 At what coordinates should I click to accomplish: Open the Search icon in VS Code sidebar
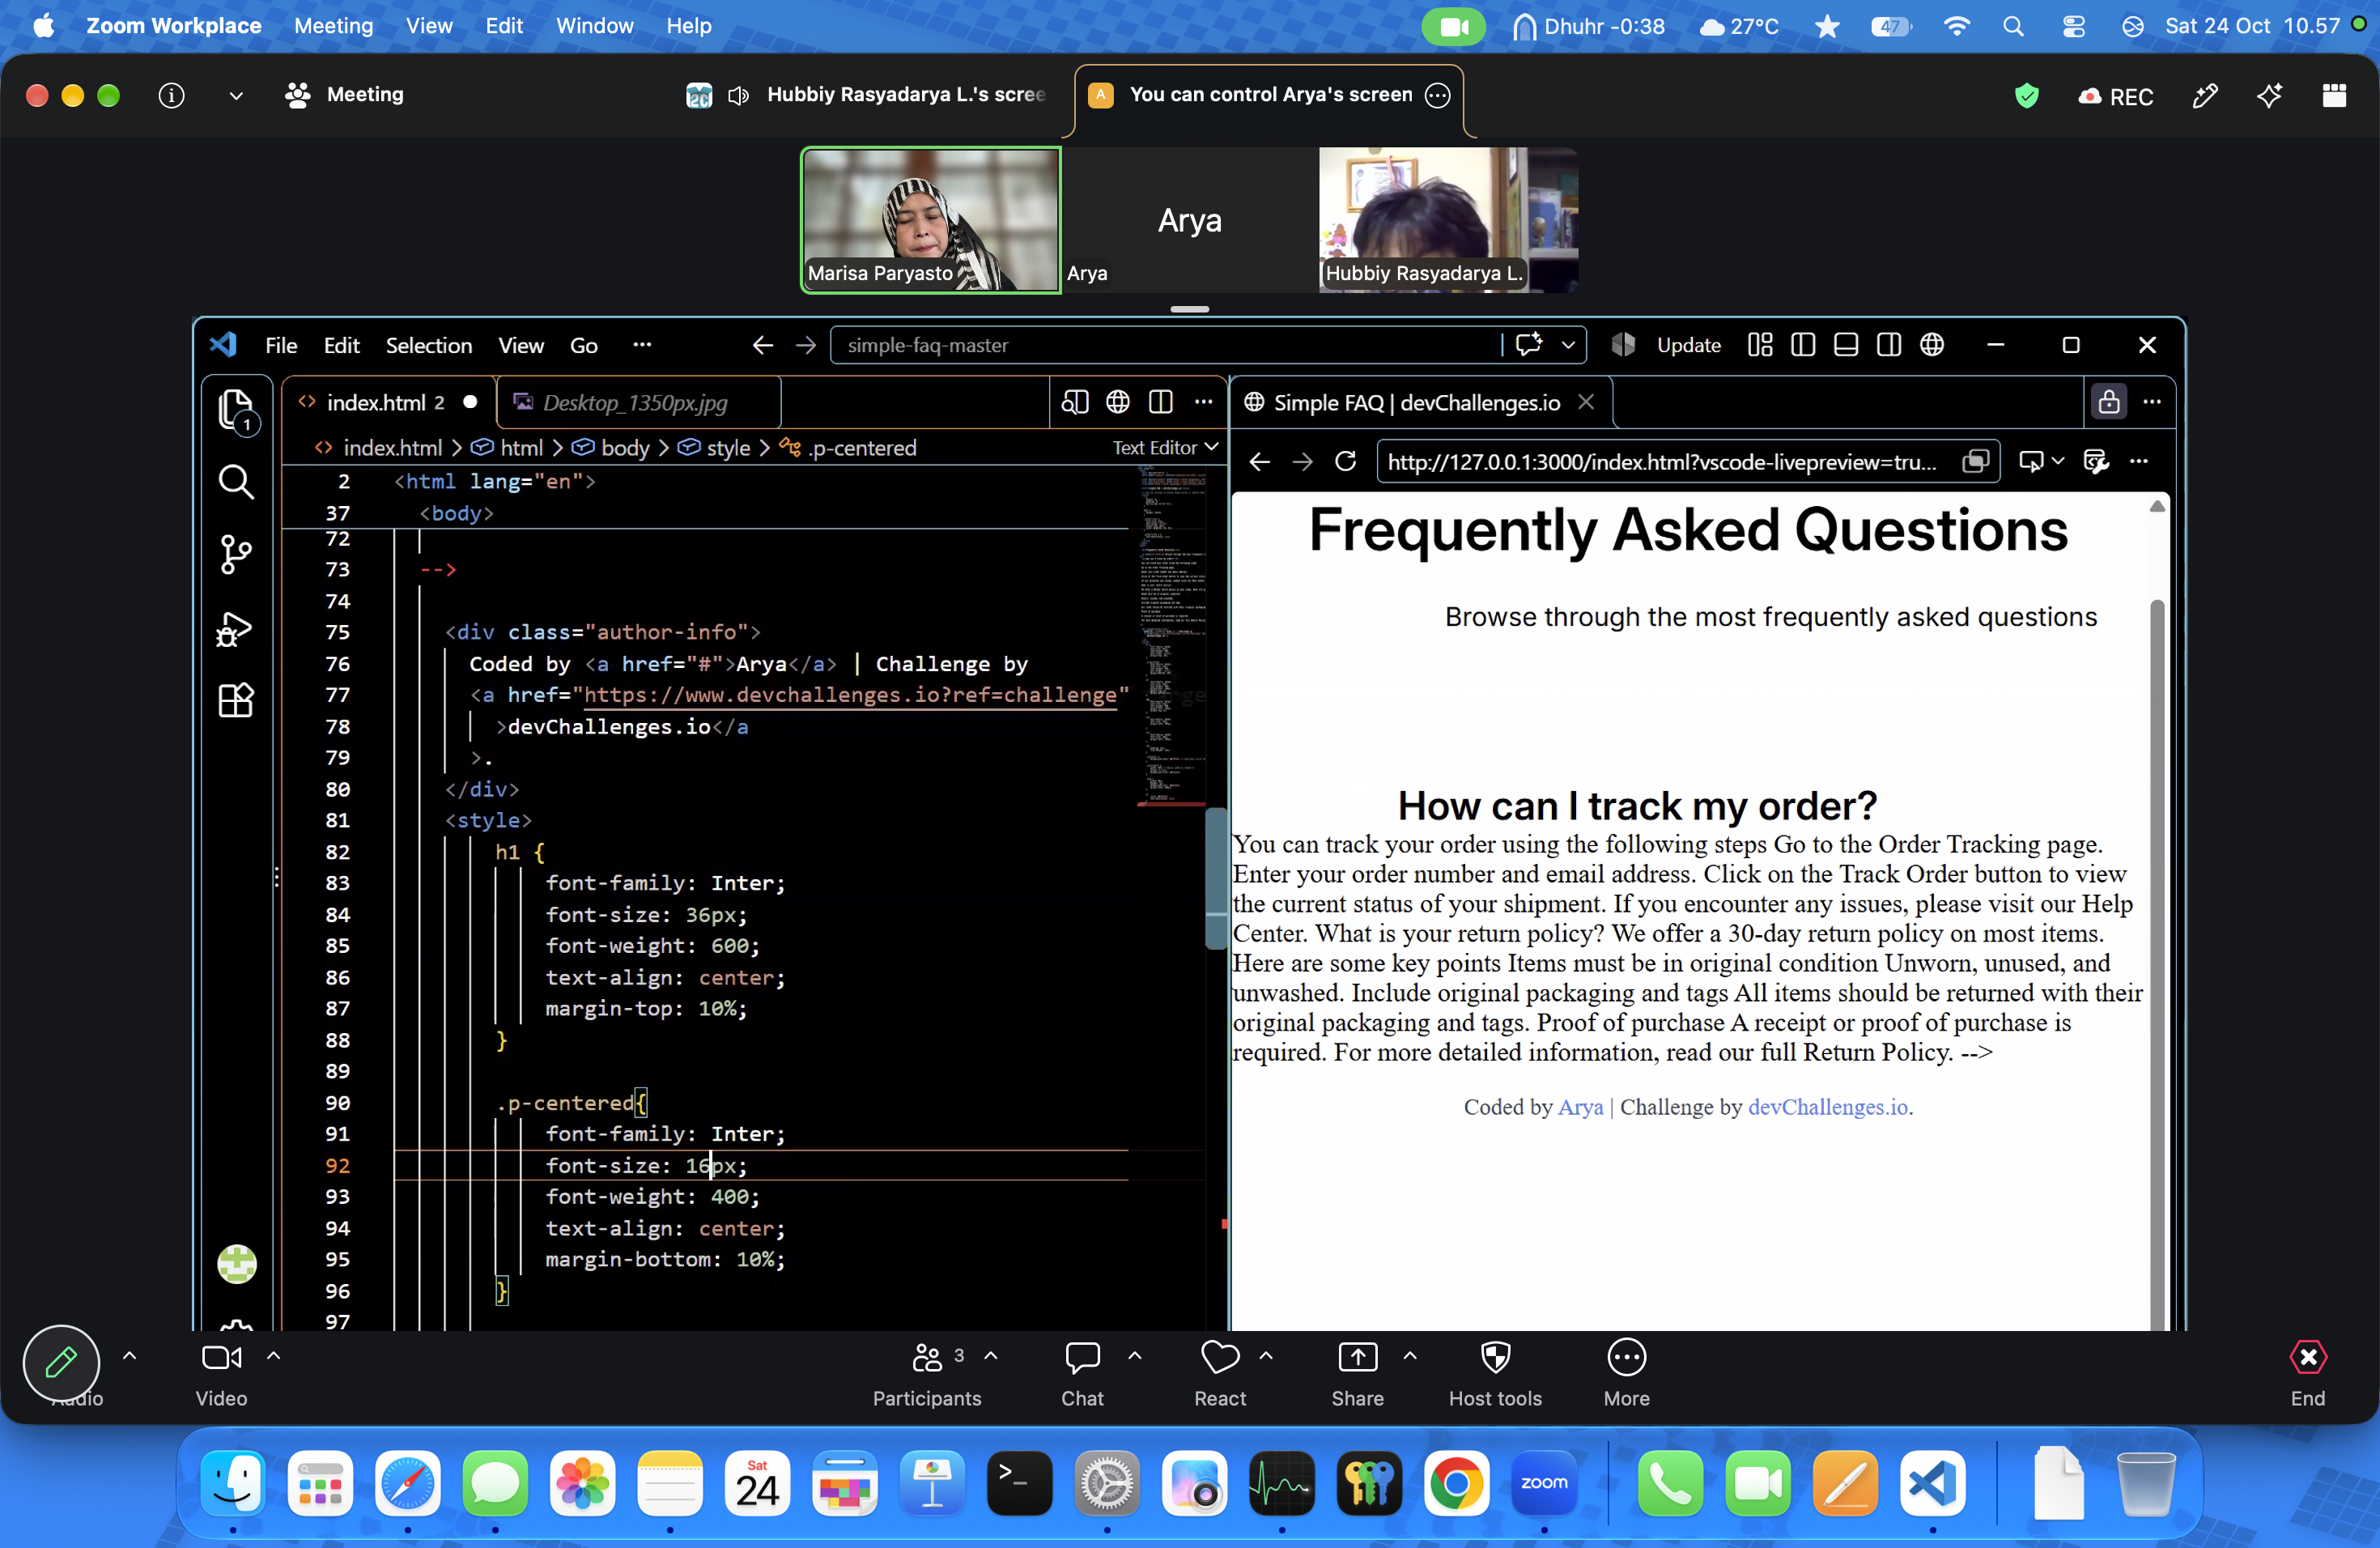point(236,482)
